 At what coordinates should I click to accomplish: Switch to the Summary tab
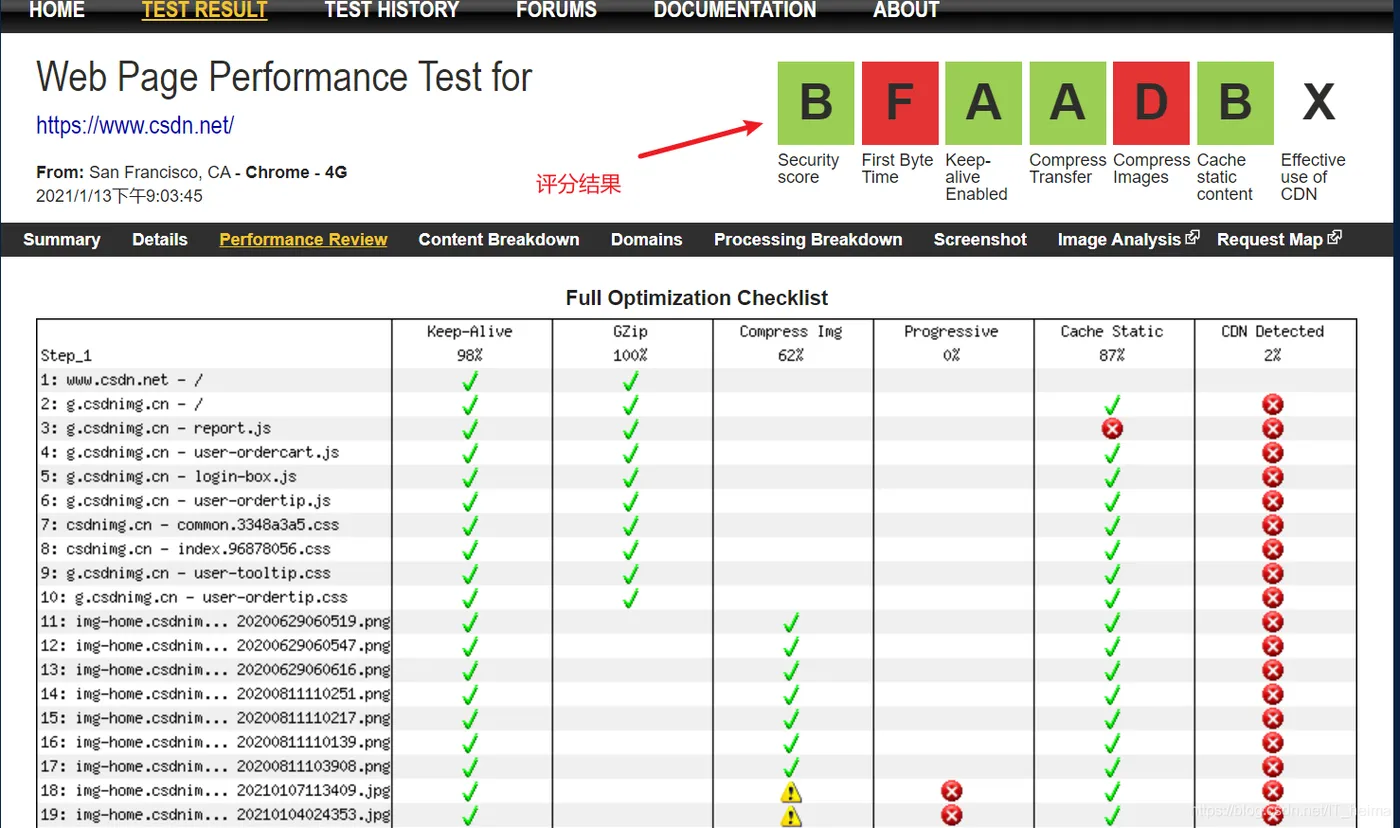[62, 240]
